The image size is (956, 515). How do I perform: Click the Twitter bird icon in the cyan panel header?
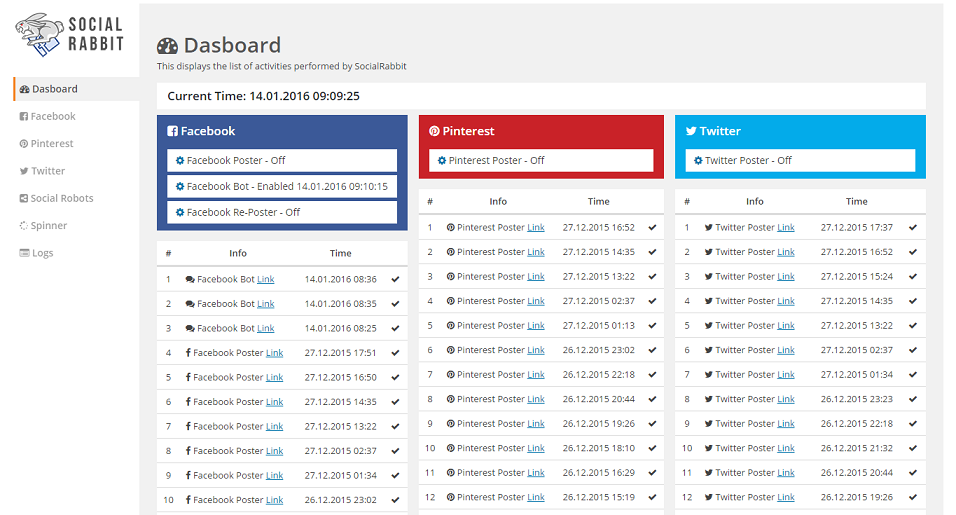[x=691, y=131]
